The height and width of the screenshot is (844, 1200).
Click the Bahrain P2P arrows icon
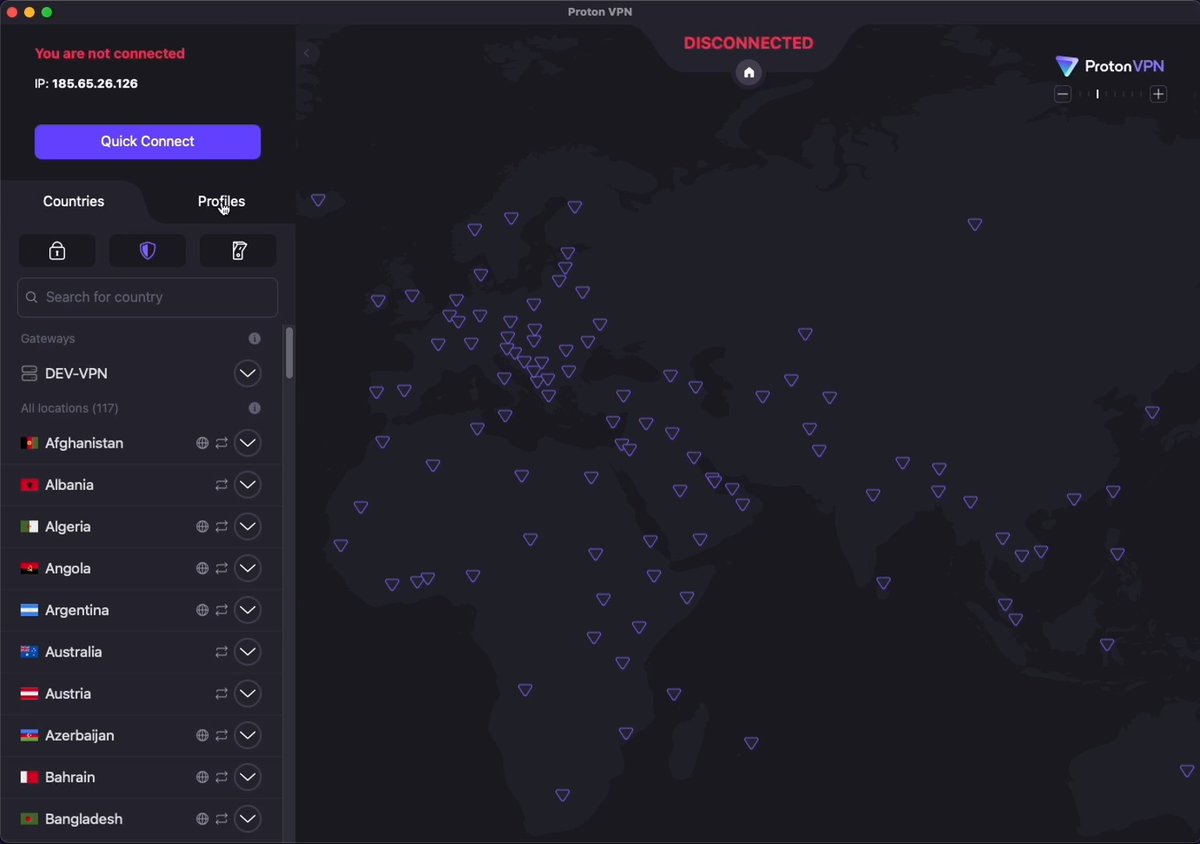click(221, 777)
